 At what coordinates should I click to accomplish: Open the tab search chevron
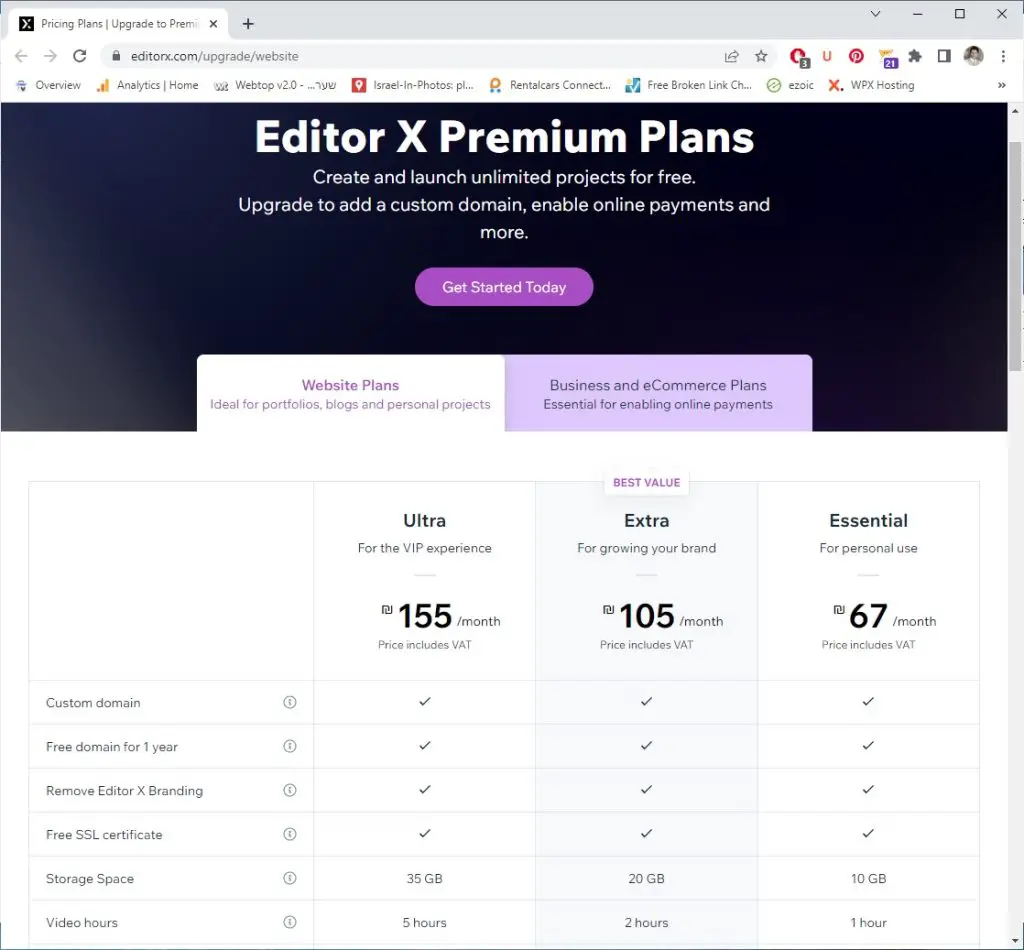coord(876,14)
